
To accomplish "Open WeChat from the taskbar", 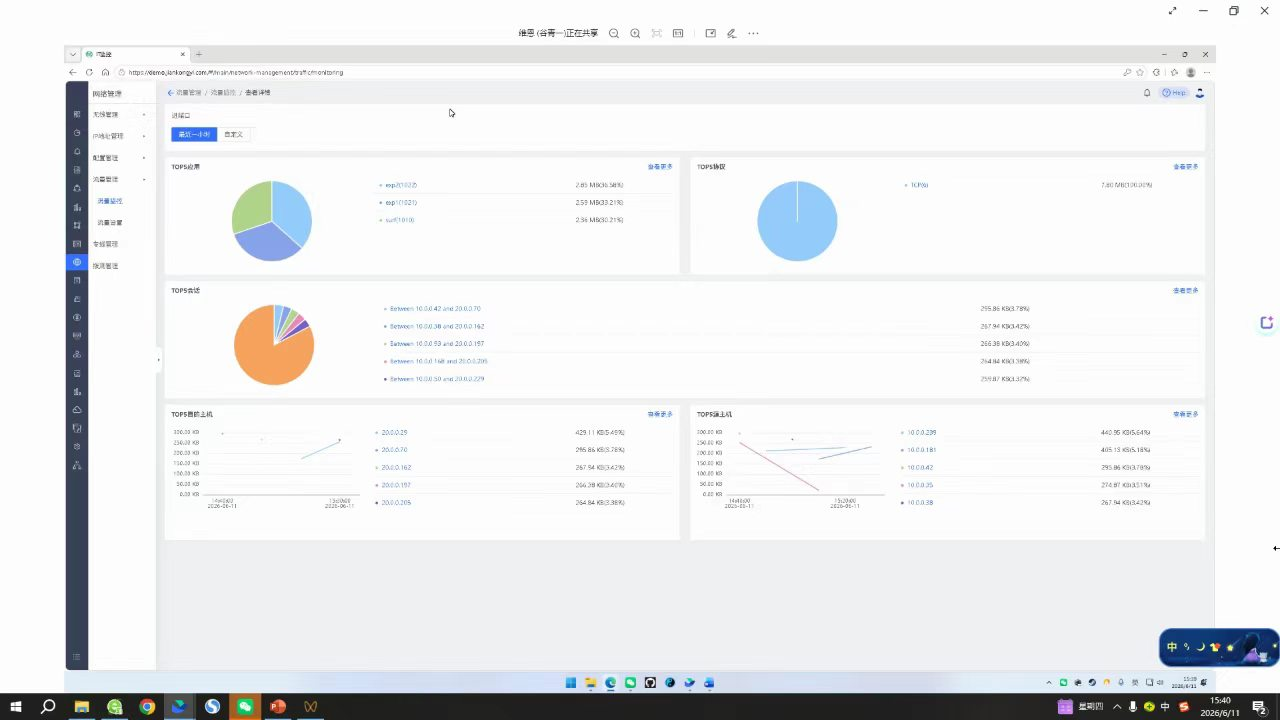I will 245,706.
